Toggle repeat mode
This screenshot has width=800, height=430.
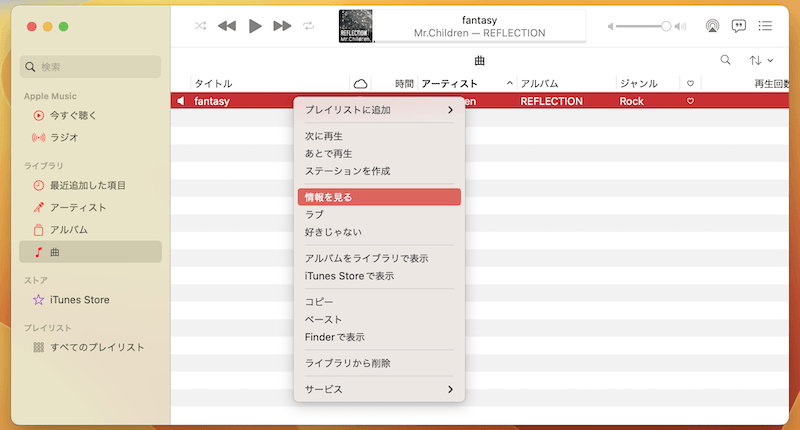[309, 26]
